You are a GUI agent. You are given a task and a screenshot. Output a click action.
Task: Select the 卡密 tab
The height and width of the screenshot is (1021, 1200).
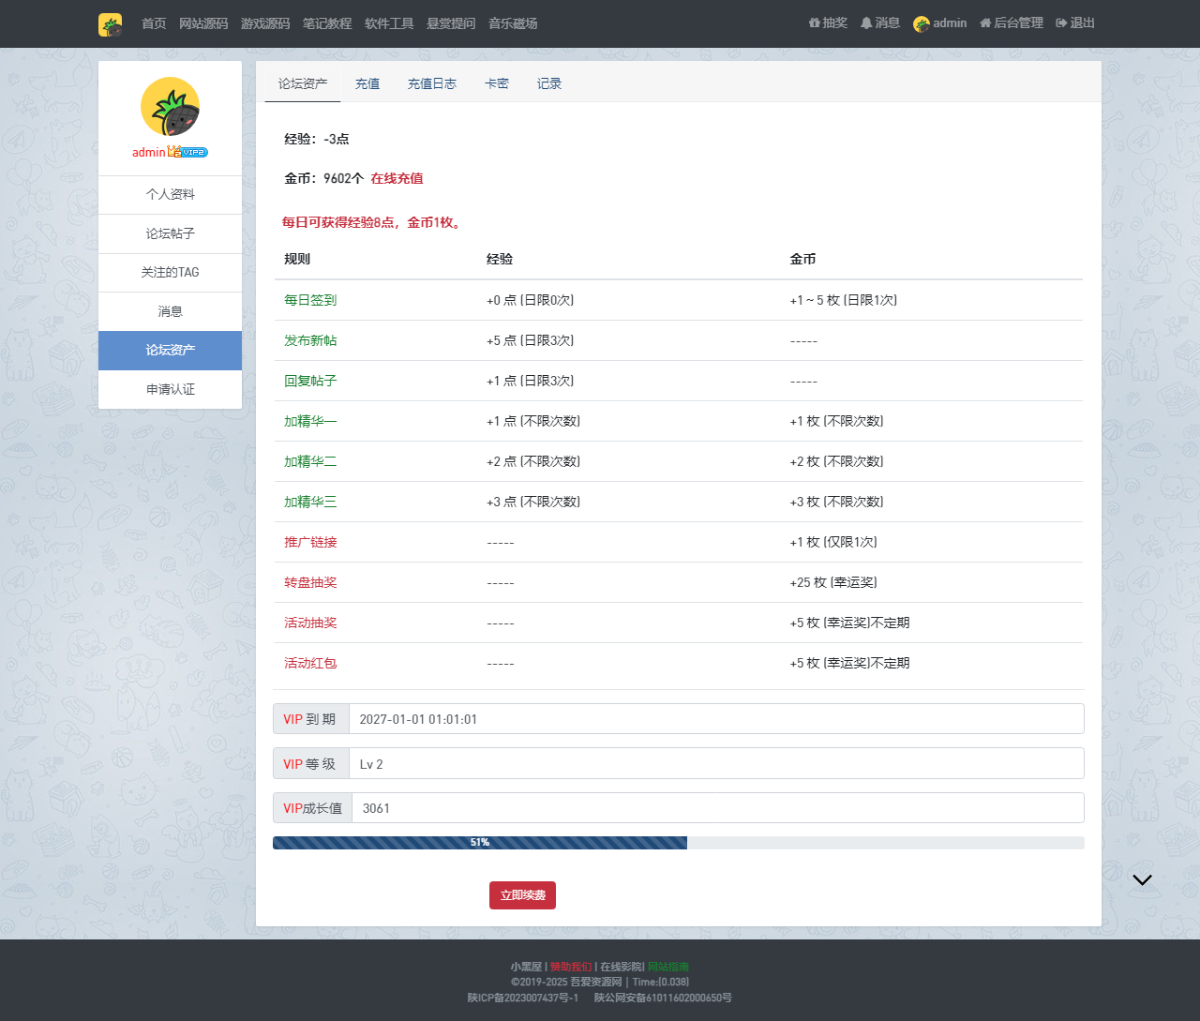click(x=496, y=84)
